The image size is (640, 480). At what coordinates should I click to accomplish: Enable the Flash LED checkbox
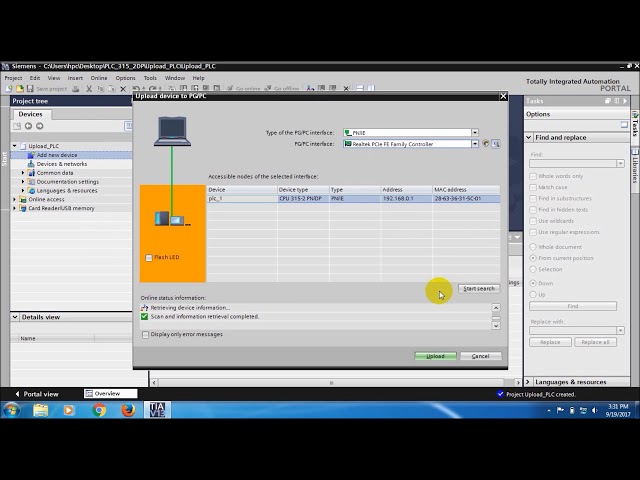click(149, 258)
